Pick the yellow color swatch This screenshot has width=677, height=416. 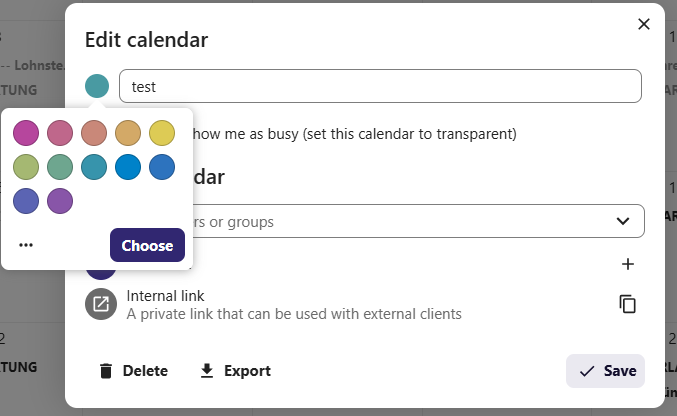[x=162, y=133]
